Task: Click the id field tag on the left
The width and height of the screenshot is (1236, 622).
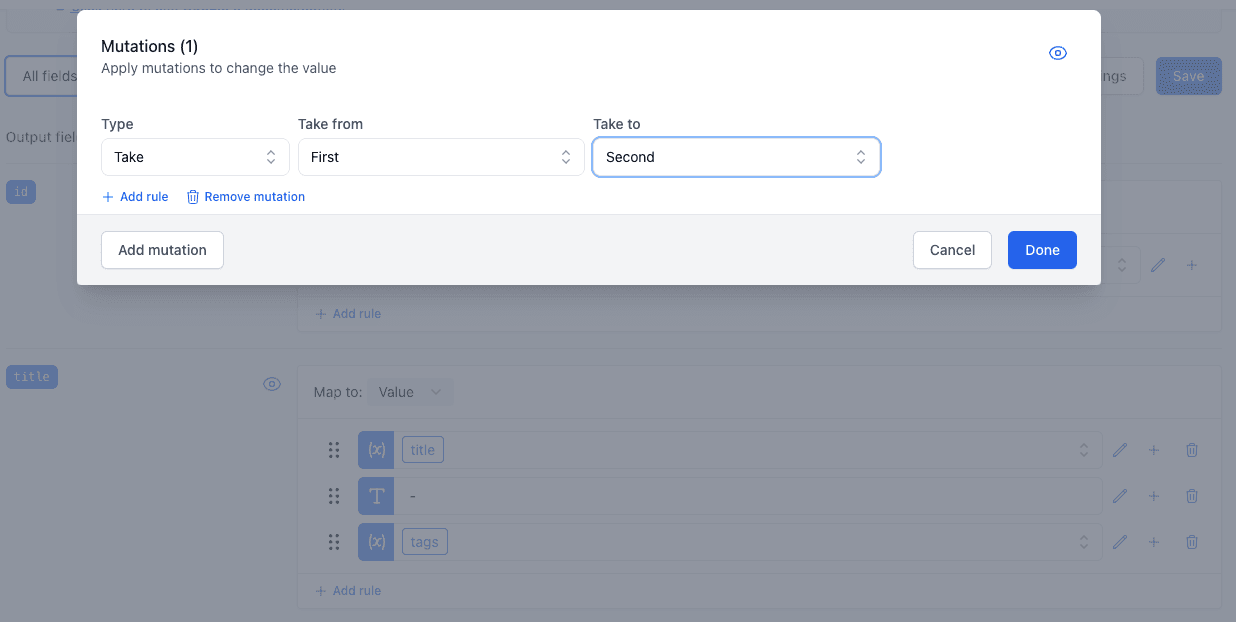Action: (x=20, y=191)
